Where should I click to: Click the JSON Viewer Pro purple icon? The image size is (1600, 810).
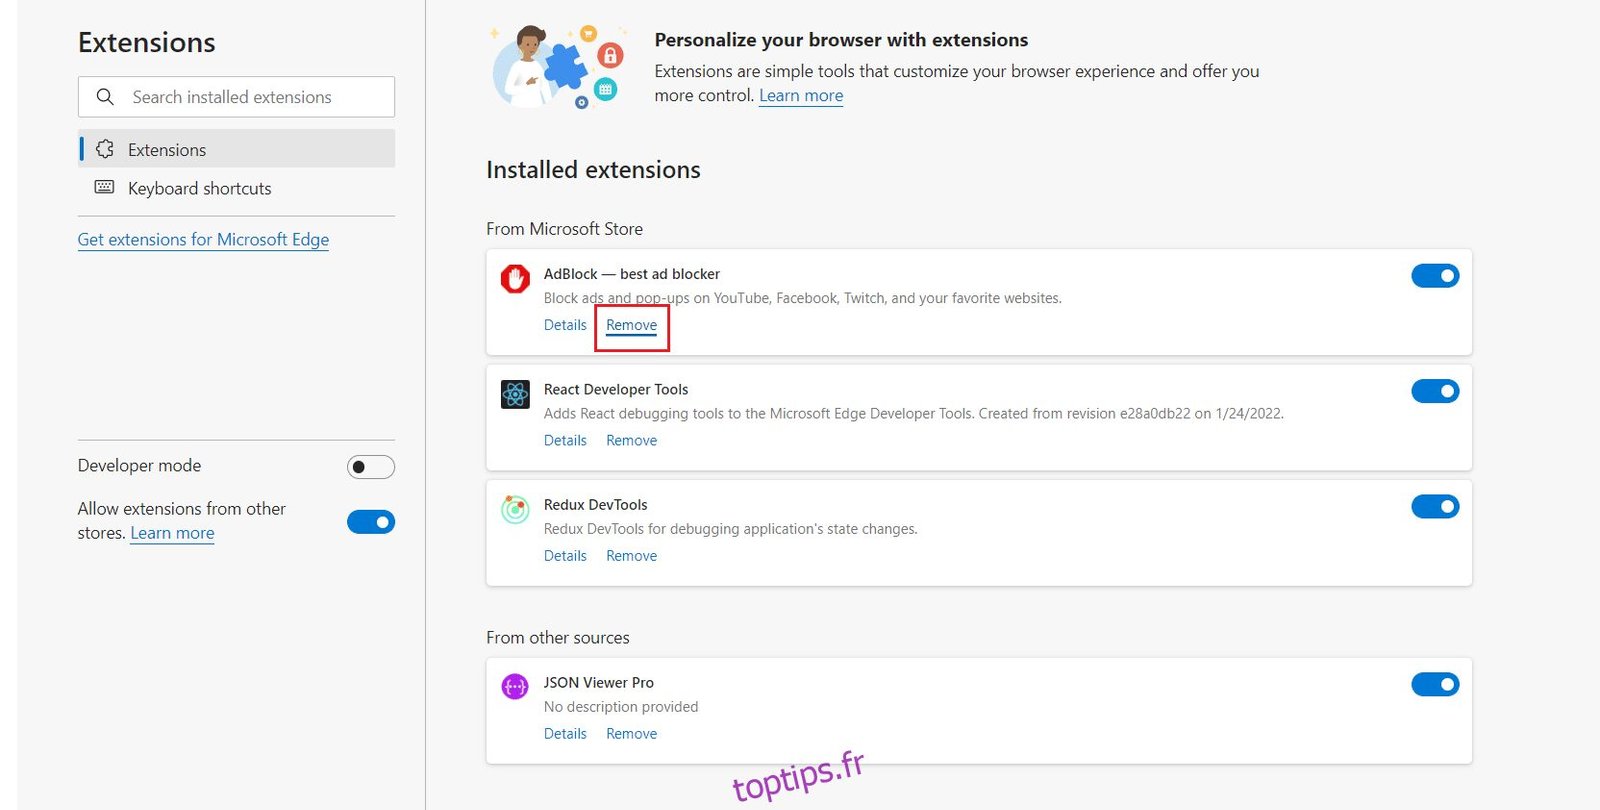[x=515, y=687]
